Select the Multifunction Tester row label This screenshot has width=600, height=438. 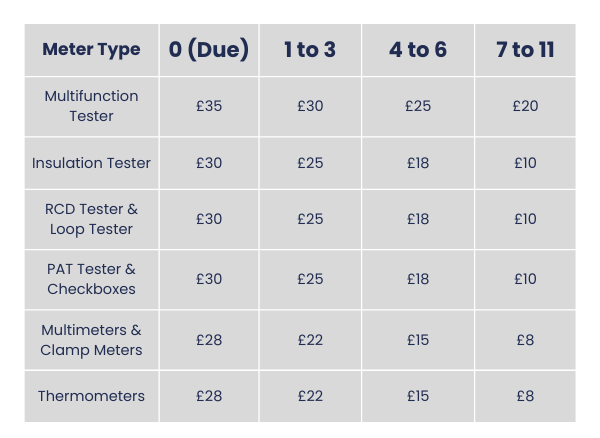click(91, 106)
